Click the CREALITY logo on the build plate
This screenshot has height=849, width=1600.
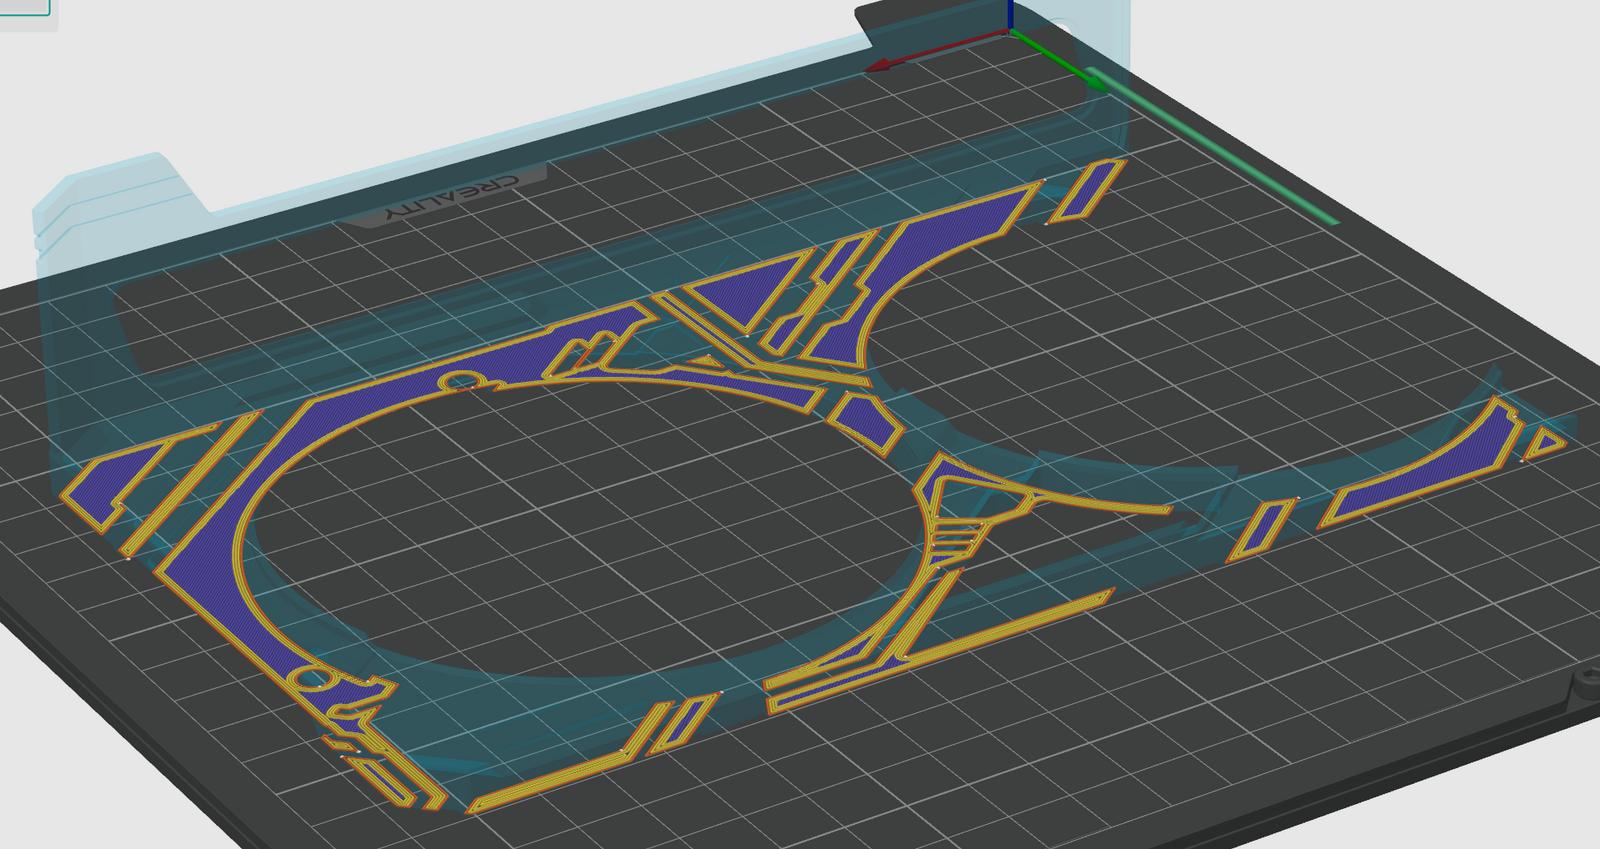454,199
